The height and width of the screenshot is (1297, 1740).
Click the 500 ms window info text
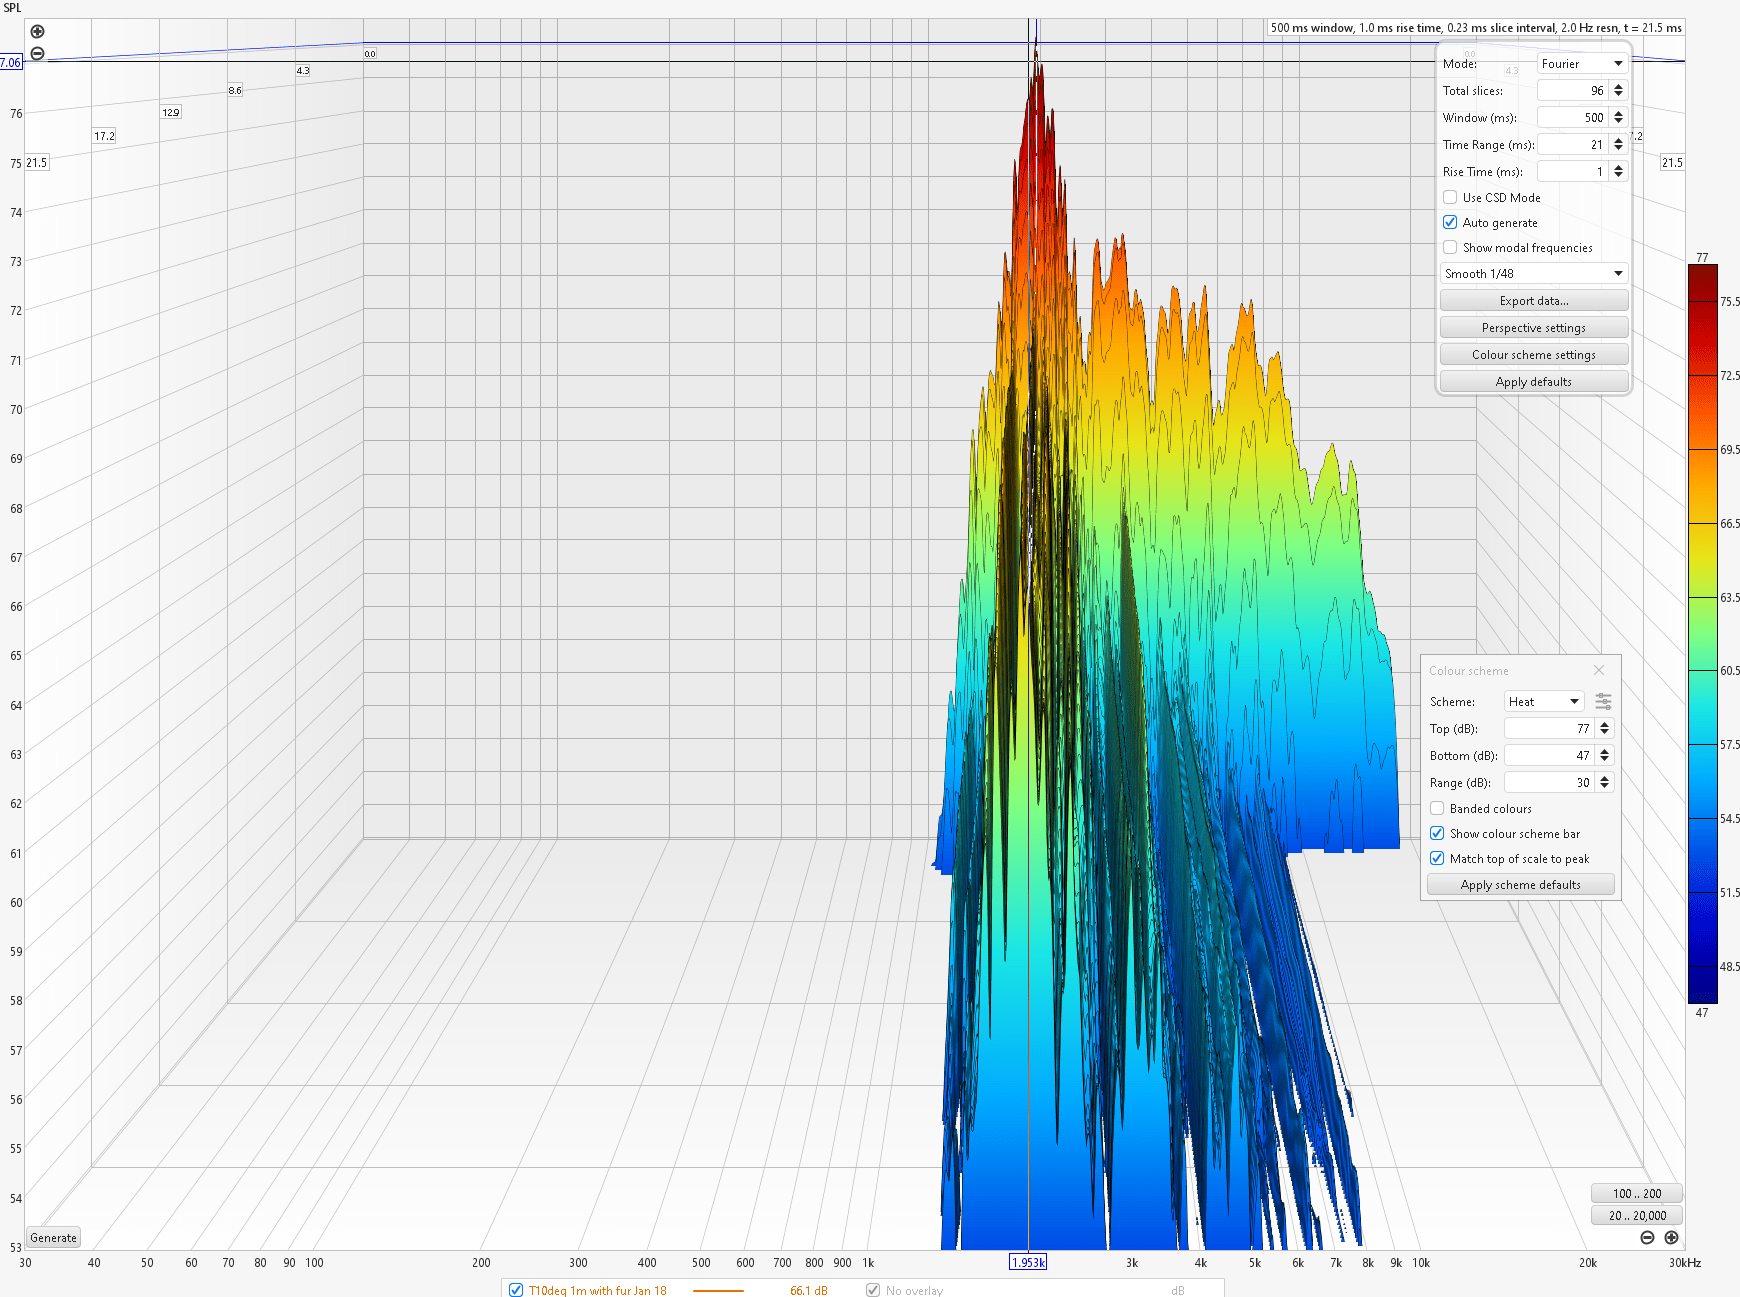coord(1476,27)
